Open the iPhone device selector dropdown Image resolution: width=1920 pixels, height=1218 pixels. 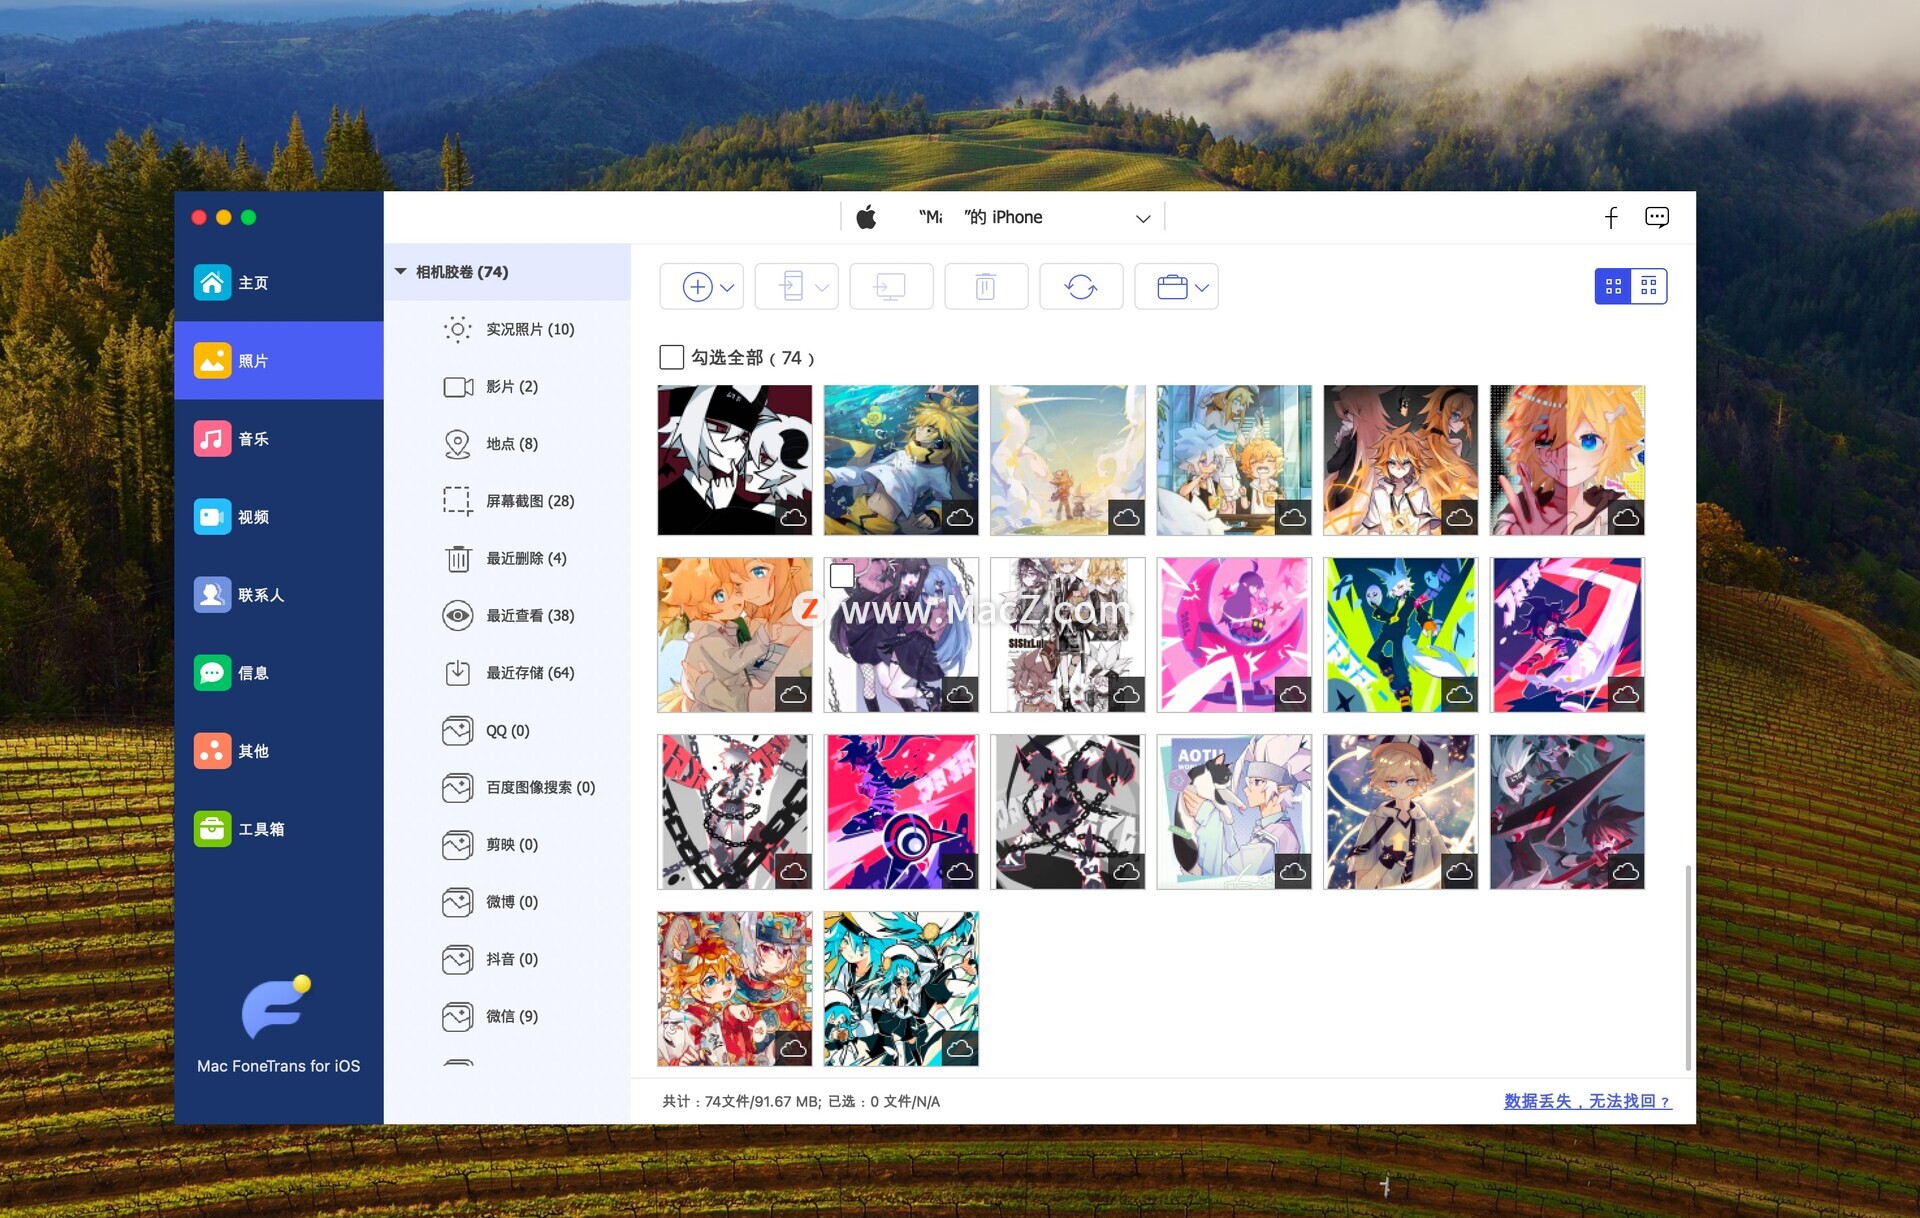pyautogui.click(x=1143, y=218)
